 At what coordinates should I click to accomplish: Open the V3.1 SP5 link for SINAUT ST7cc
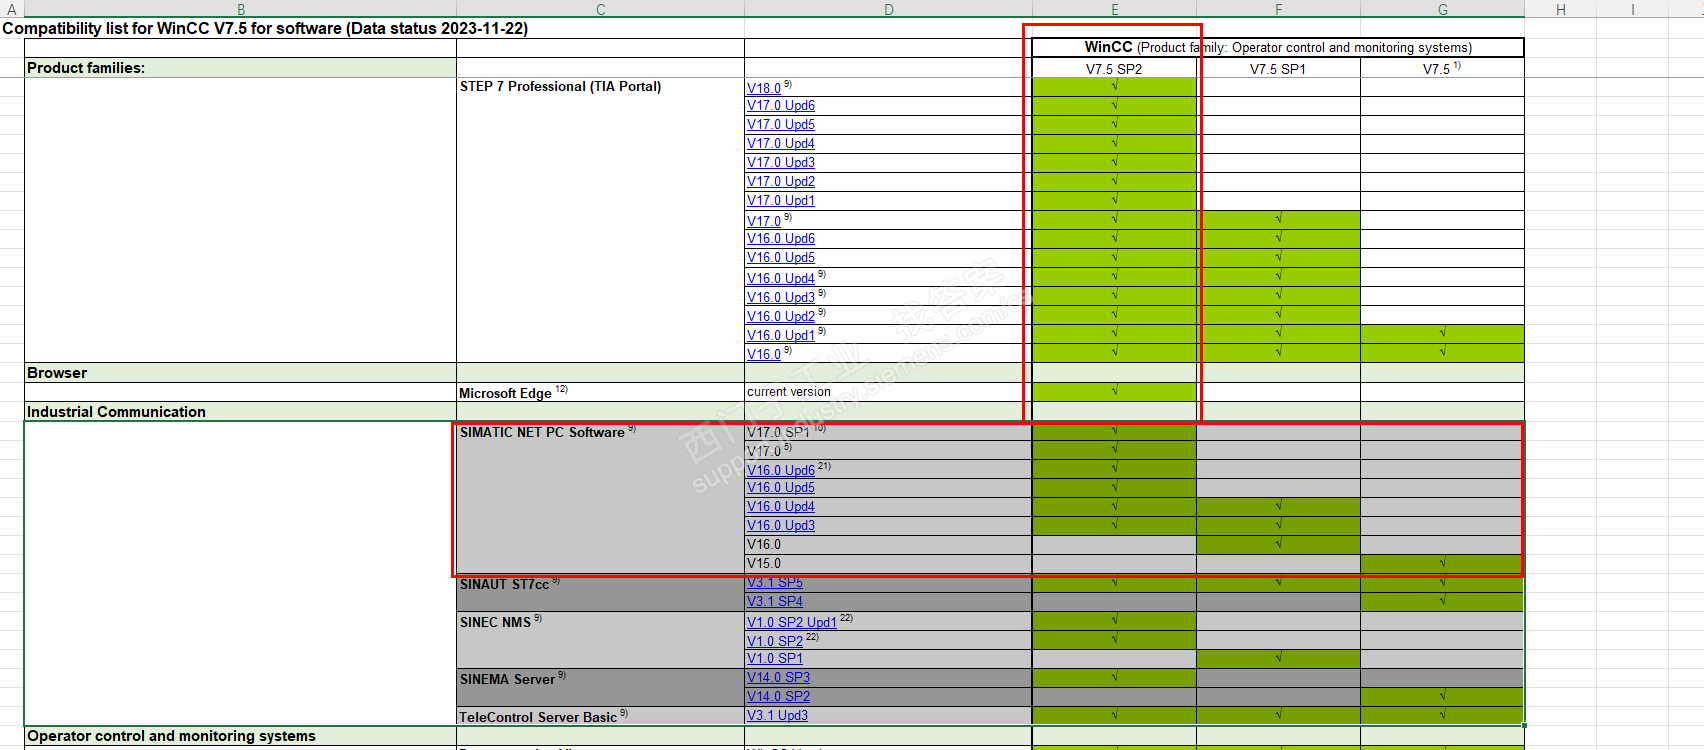[775, 582]
